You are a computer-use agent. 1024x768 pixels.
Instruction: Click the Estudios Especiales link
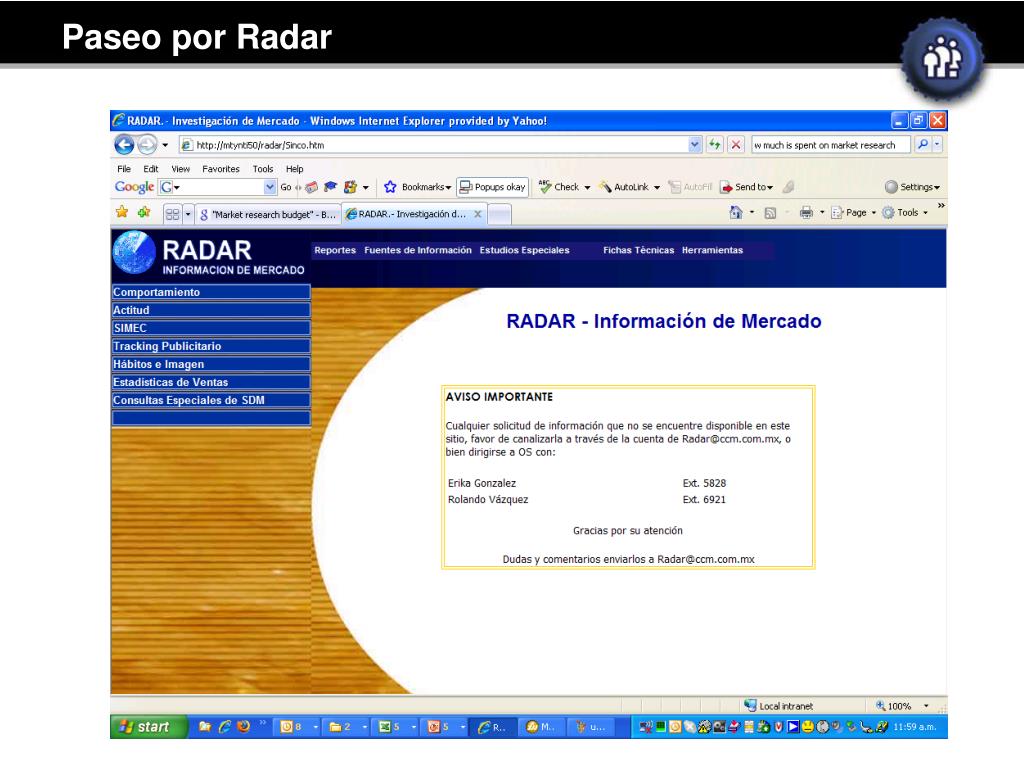524,250
